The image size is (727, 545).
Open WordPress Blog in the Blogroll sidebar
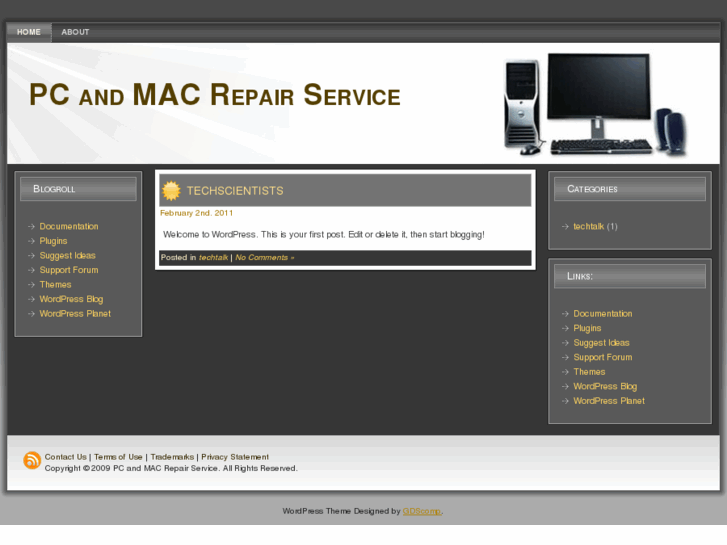point(71,299)
